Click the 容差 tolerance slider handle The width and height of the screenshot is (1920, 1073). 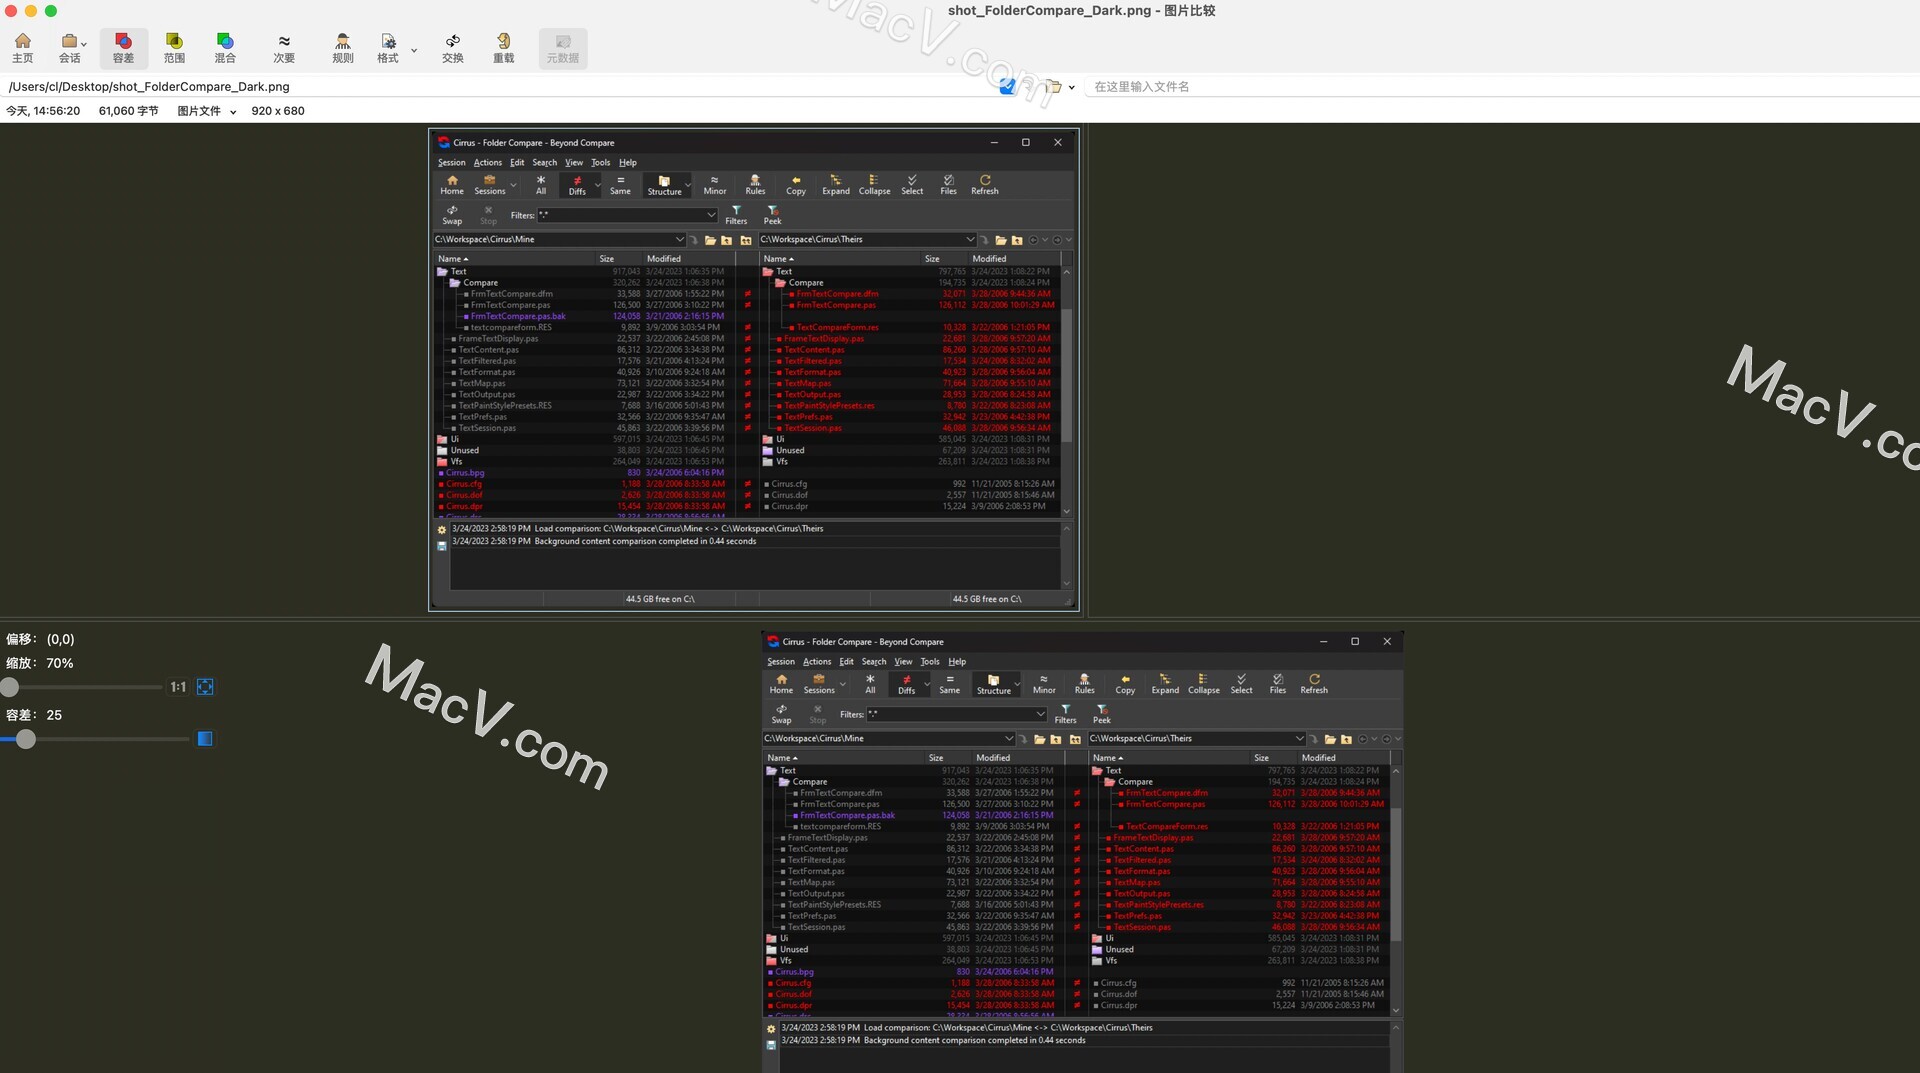coord(26,739)
